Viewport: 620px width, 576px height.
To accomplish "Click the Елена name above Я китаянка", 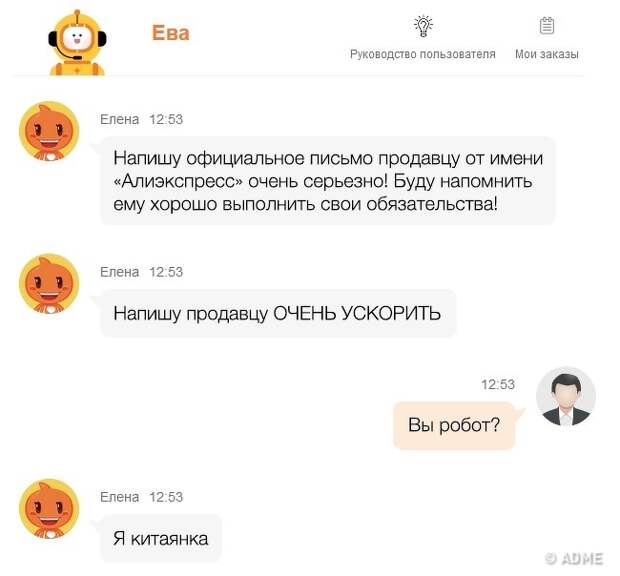I will pos(119,497).
